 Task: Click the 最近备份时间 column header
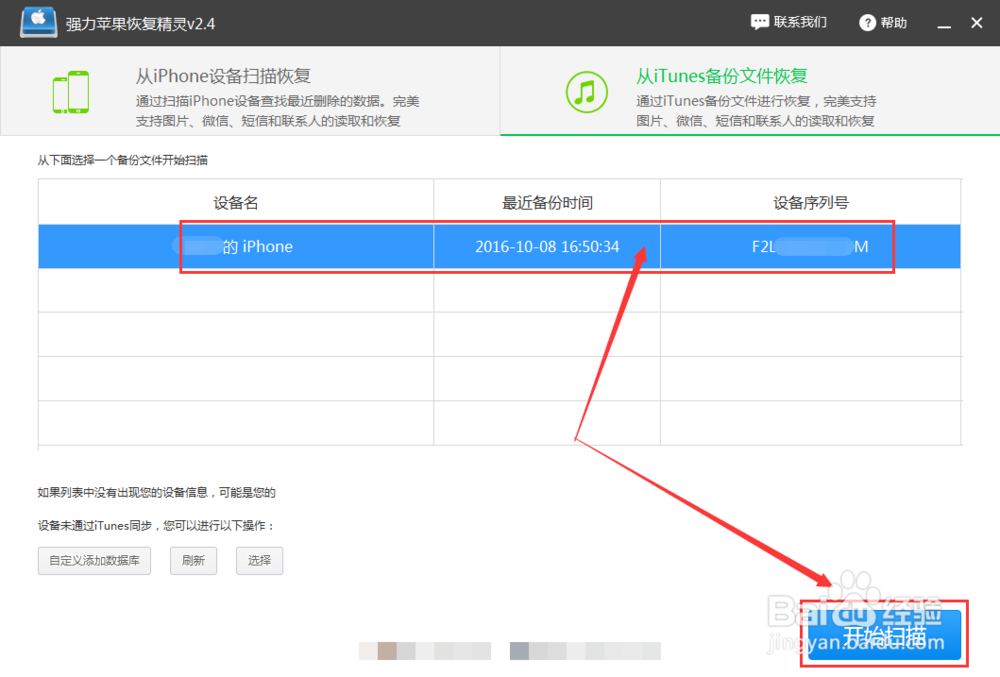[x=546, y=201]
